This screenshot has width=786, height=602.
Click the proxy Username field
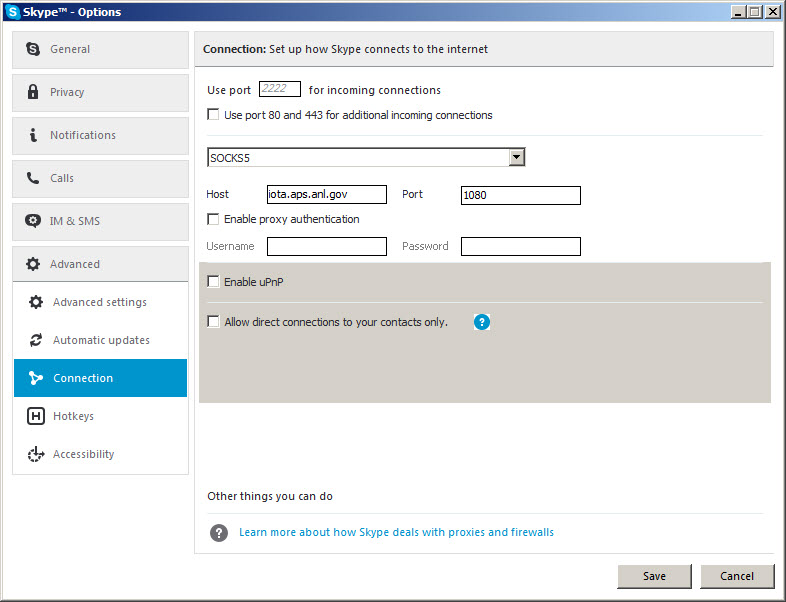point(327,247)
